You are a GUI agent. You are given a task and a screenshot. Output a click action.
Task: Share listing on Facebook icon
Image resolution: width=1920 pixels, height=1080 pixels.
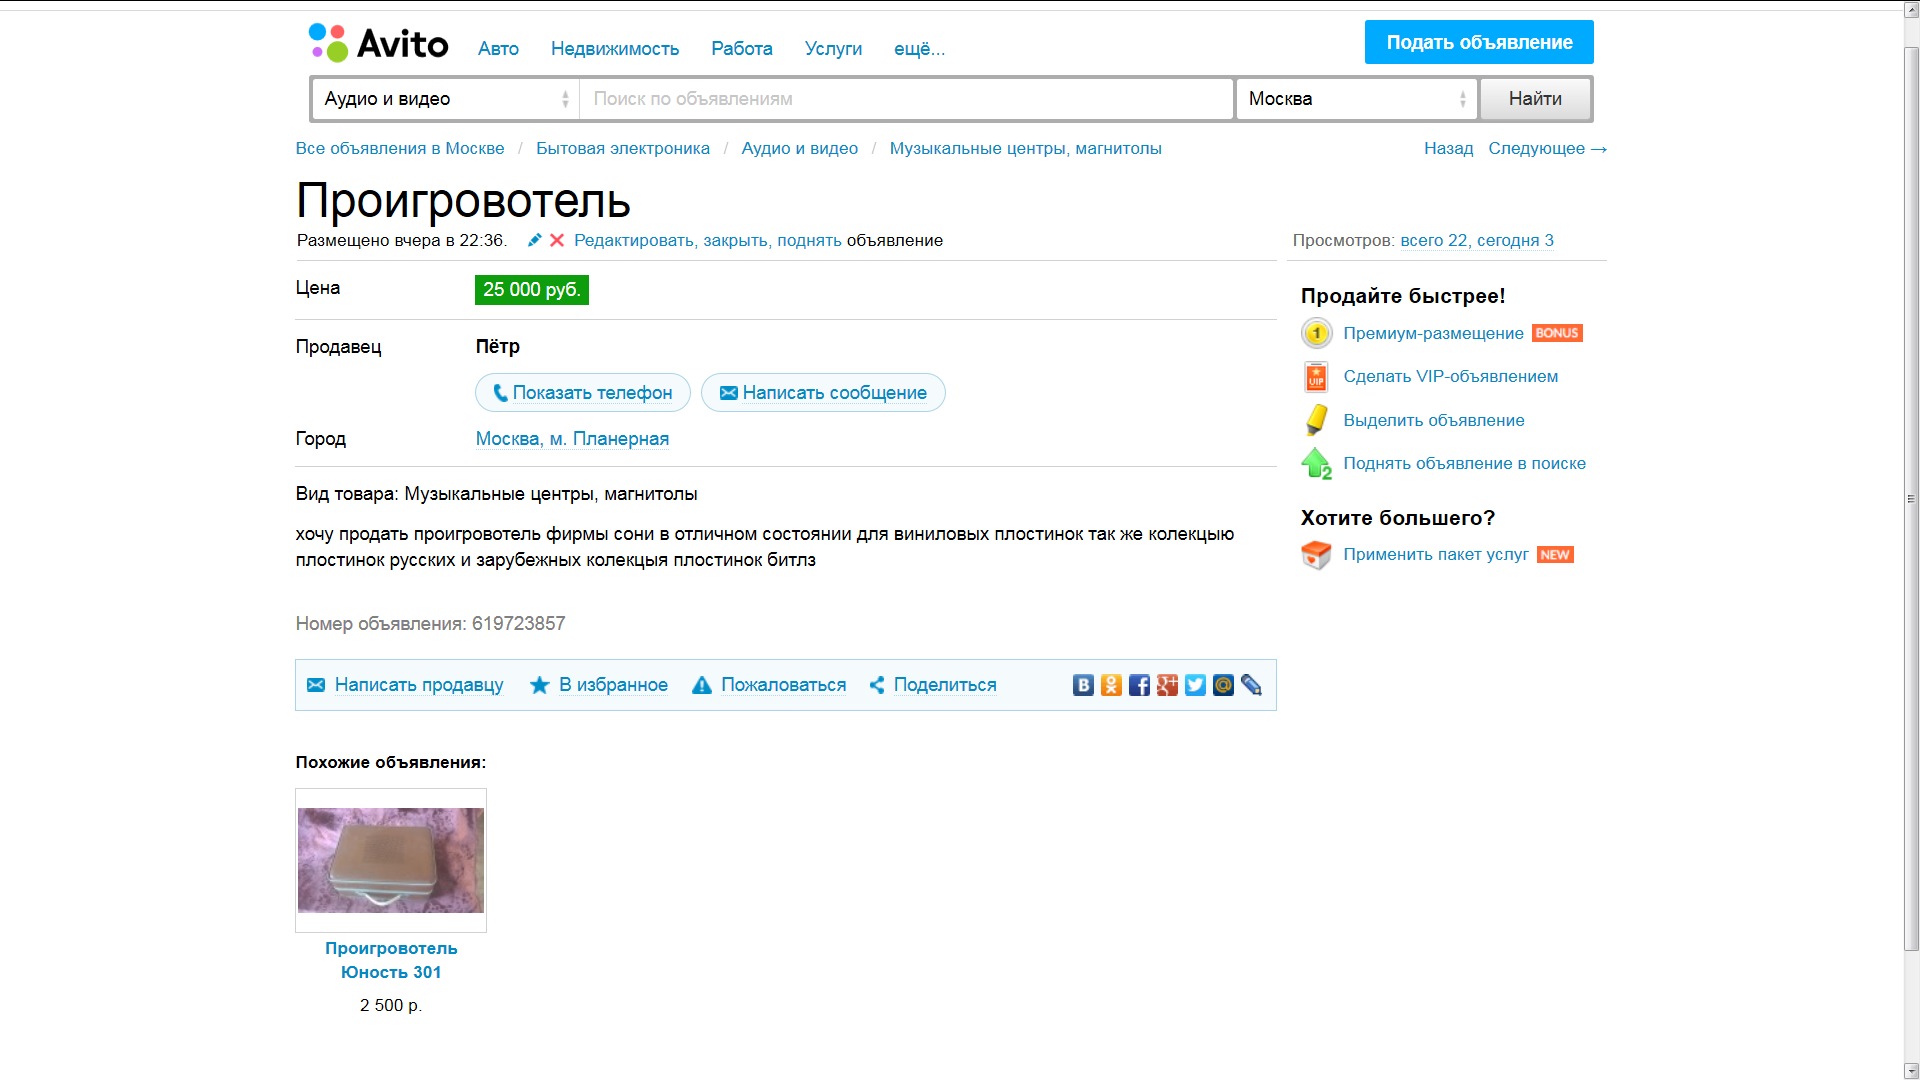(x=1139, y=685)
